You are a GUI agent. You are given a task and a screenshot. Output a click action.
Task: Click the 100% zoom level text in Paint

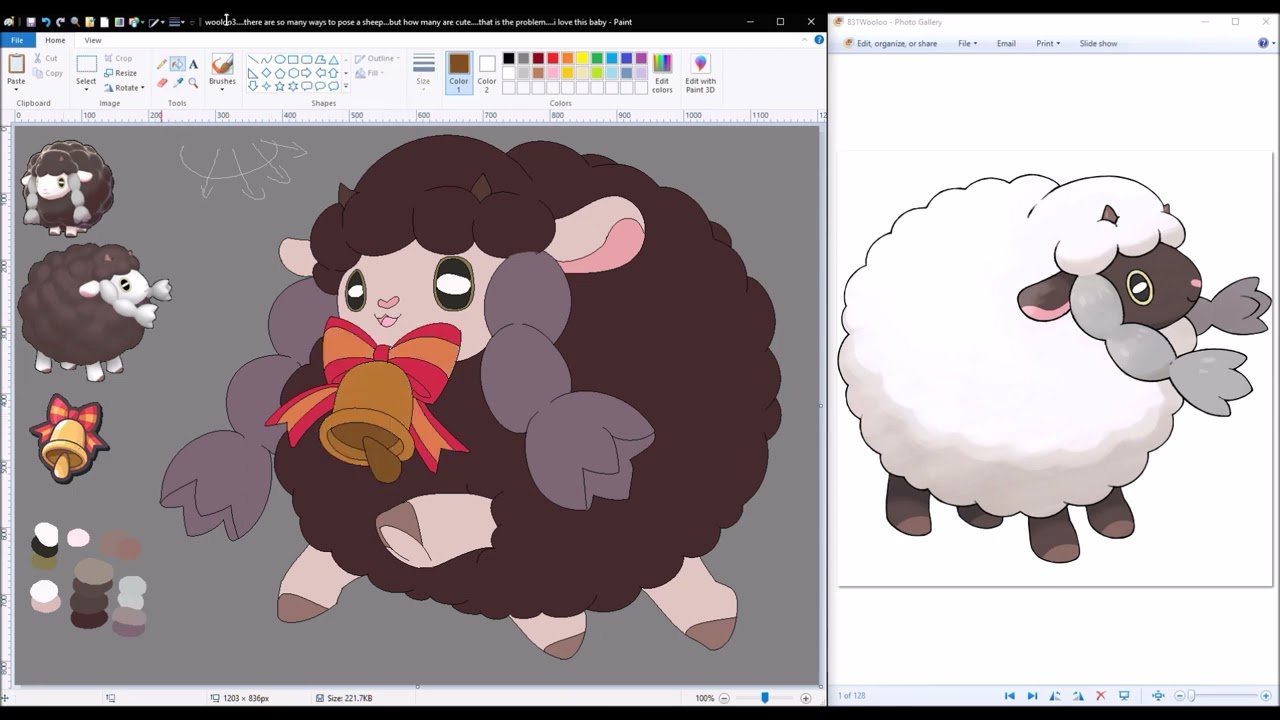pos(704,698)
